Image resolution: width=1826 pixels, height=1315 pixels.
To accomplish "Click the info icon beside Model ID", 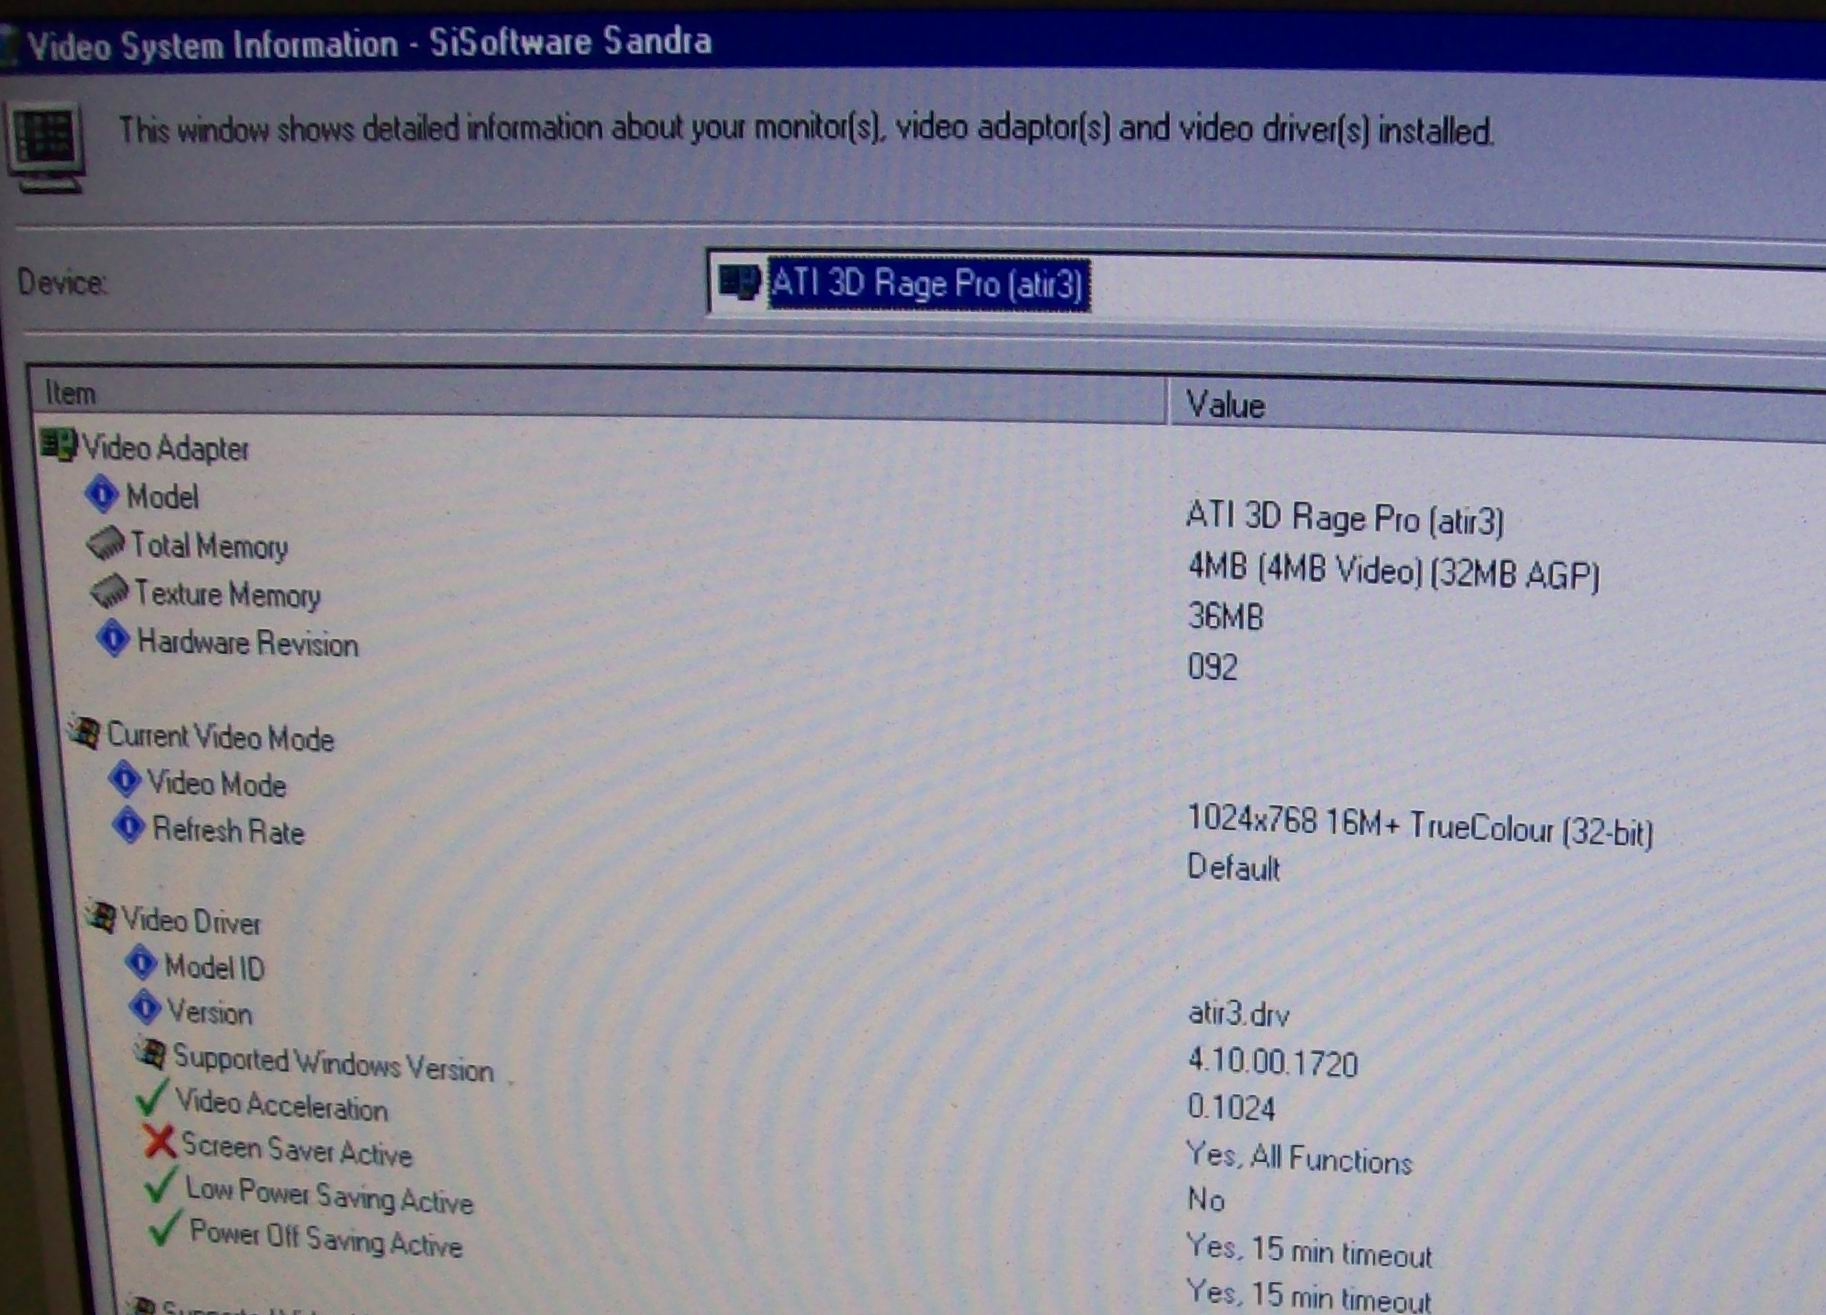I will [x=141, y=963].
